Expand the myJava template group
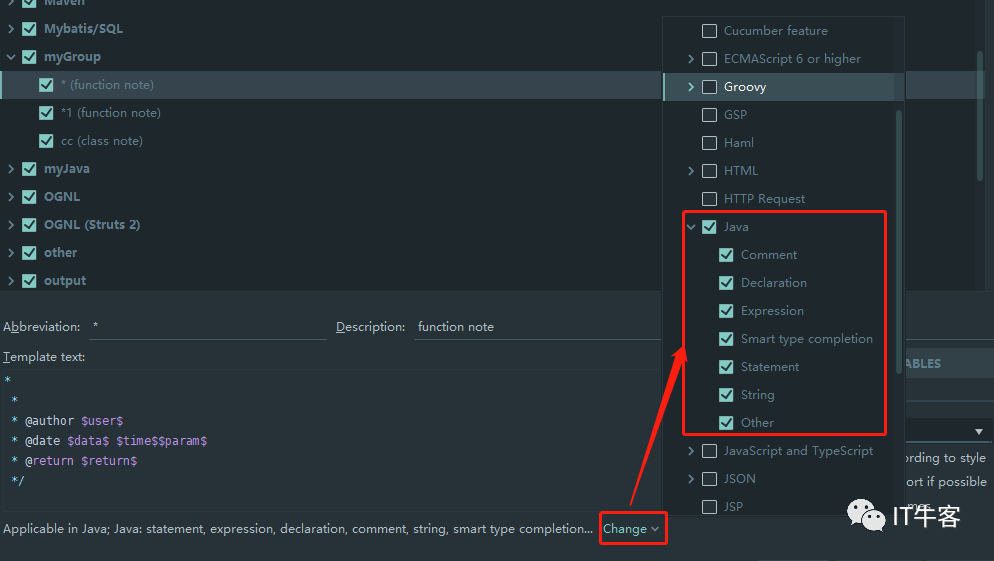Viewport: 994px width, 561px height. click(11, 169)
